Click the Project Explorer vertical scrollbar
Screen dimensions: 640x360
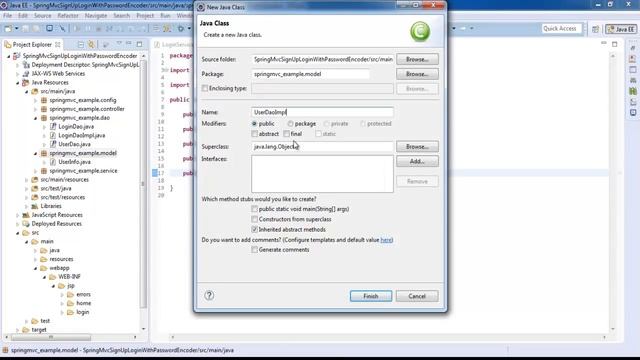click(143, 184)
